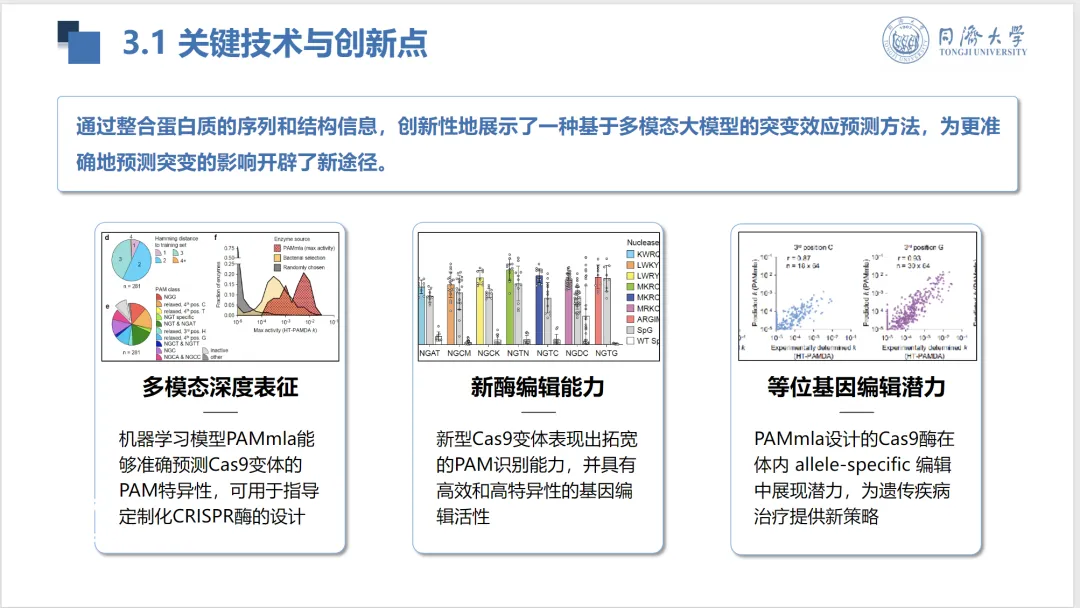Screen dimensions: 1080x608
Task: Click the 'ARGIN' legend entry in bar chart
Action: click(x=643, y=319)
